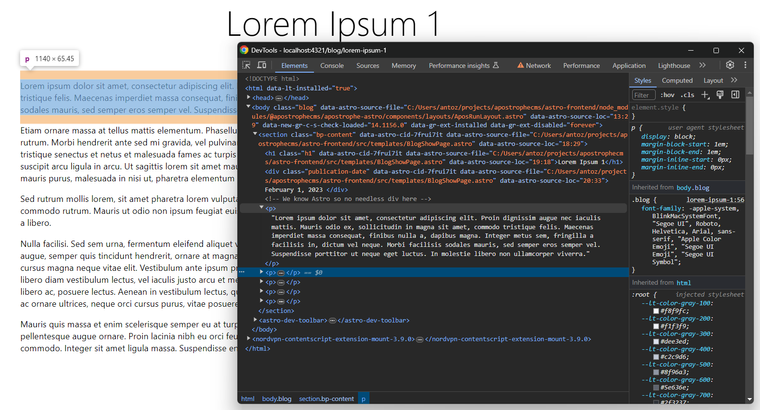Collapse the expanded p element node
Screen dimensions: 760x410
262,207
